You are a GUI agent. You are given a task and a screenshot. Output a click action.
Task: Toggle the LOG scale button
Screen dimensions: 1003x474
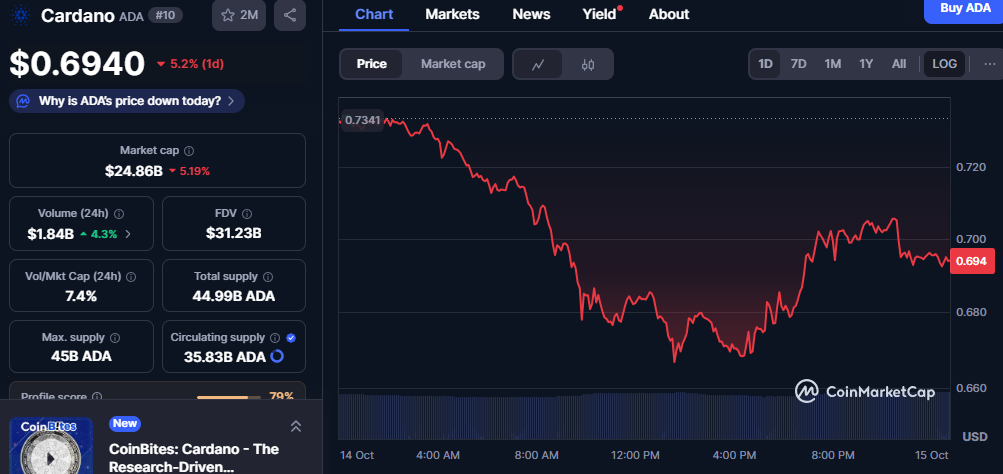coord(944,64)
